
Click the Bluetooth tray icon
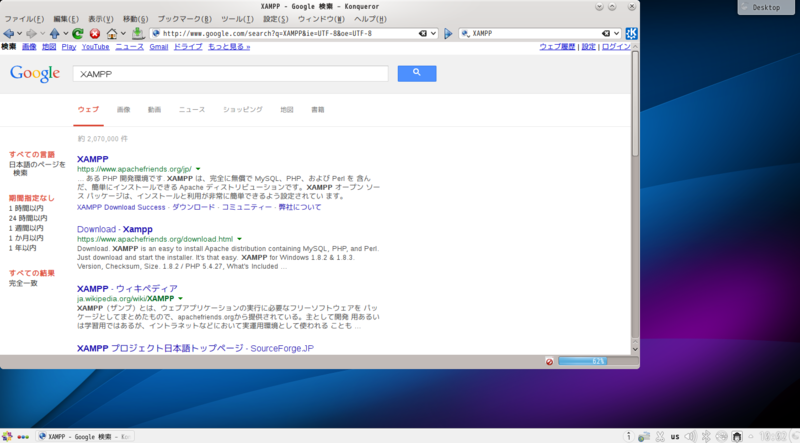coord(706,436)
